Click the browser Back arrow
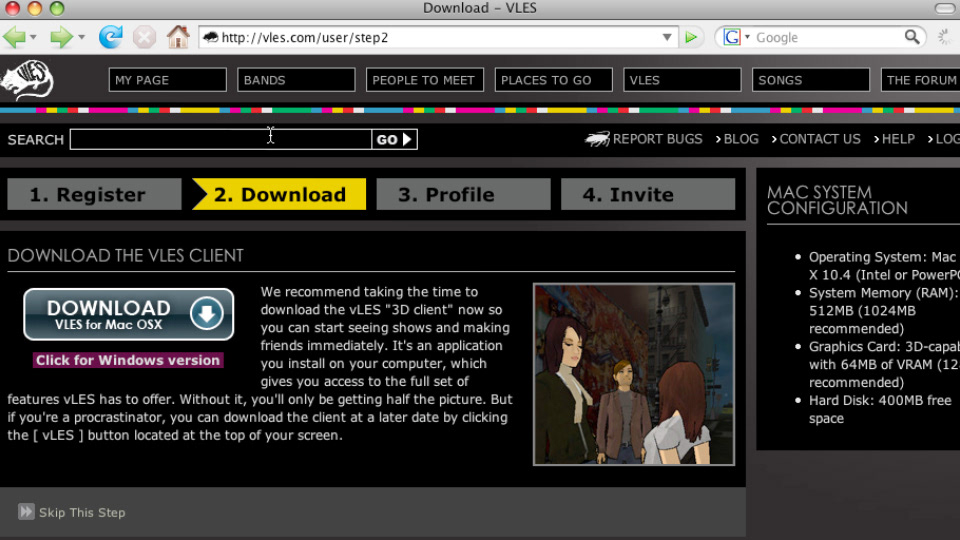 (15, 37)
